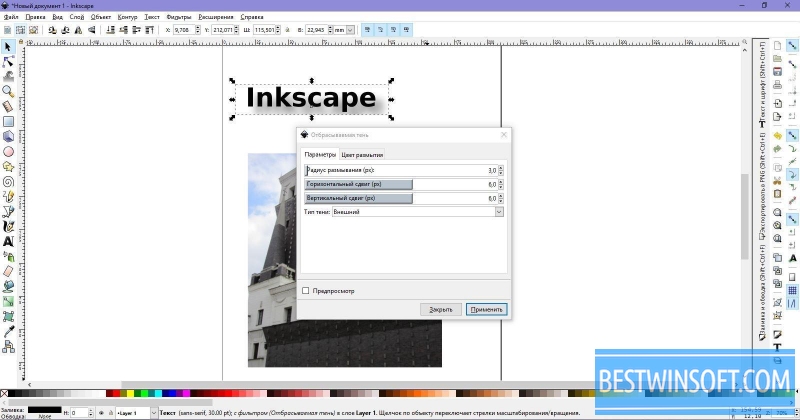
Task: Click the New document icon
Action: [777, 45]
